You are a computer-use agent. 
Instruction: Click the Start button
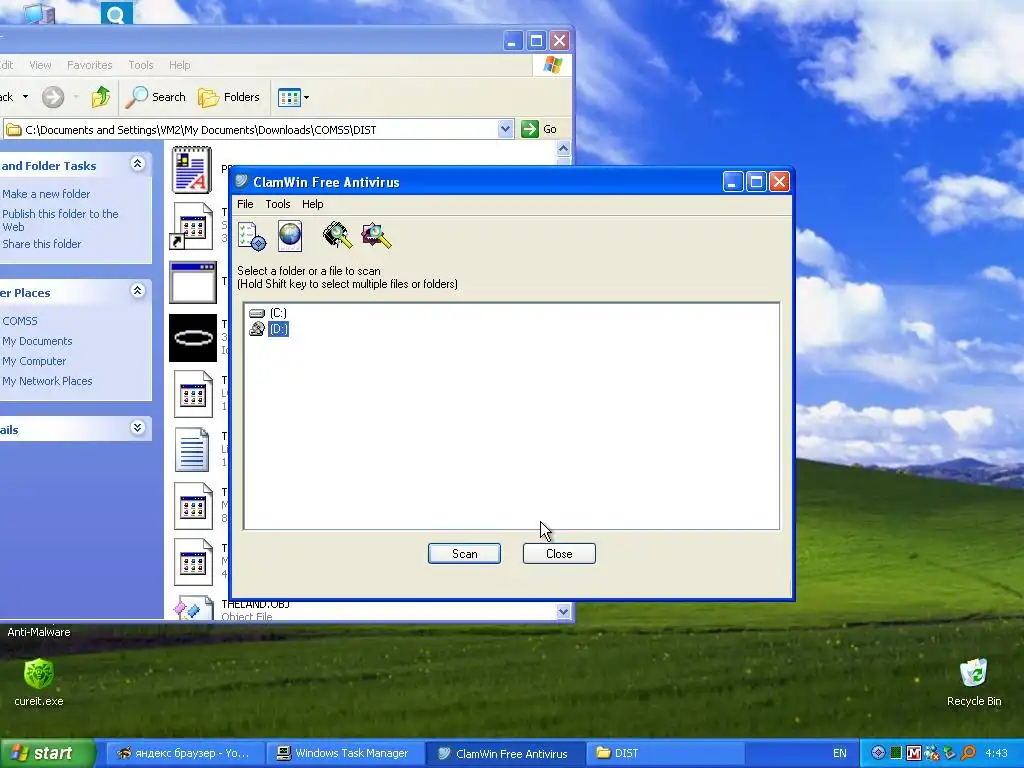[x=48, y=753]
